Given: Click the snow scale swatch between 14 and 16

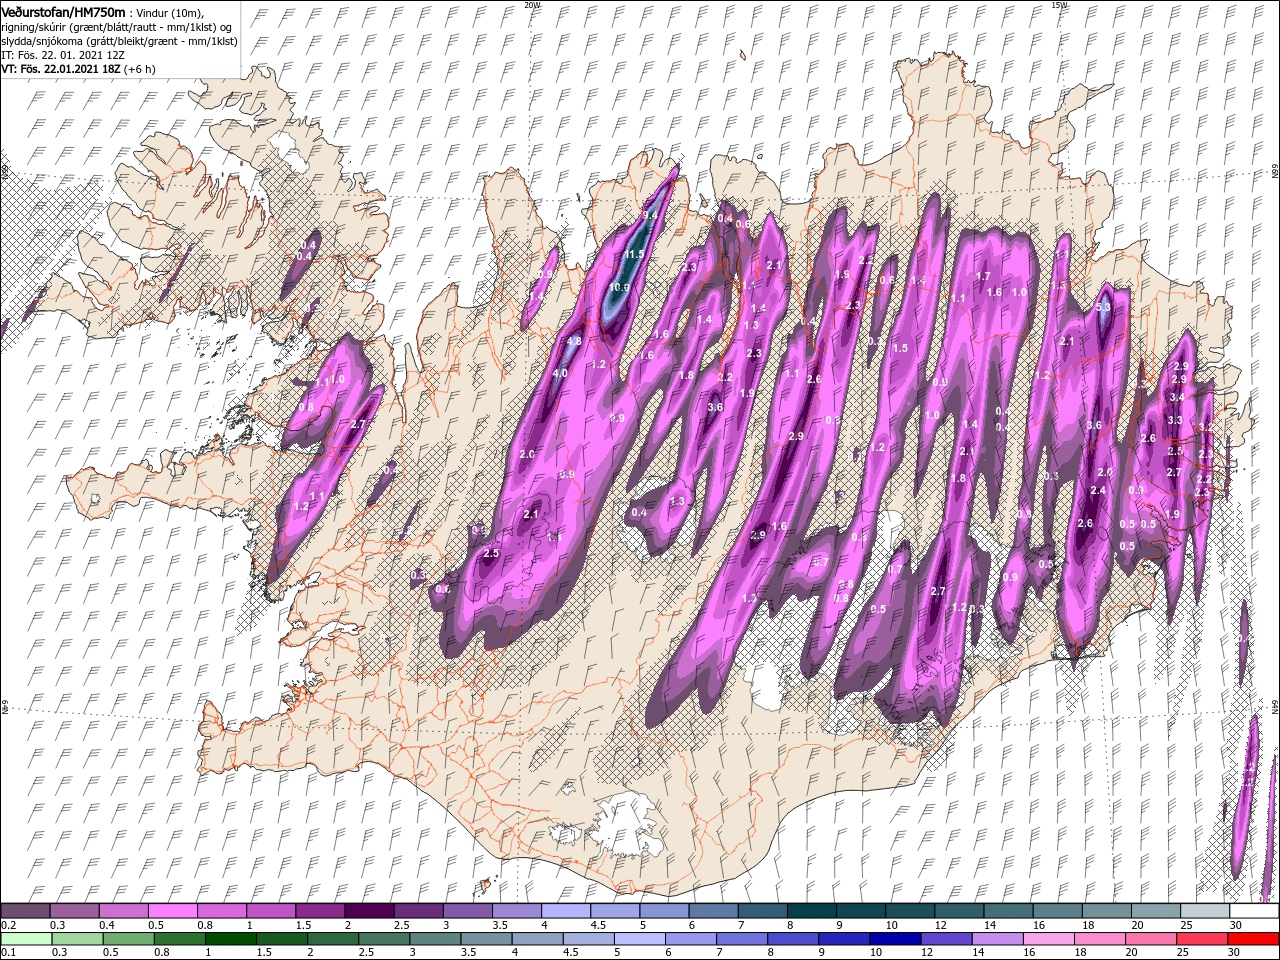Looking at the screenshot, I should (1008, 911).
